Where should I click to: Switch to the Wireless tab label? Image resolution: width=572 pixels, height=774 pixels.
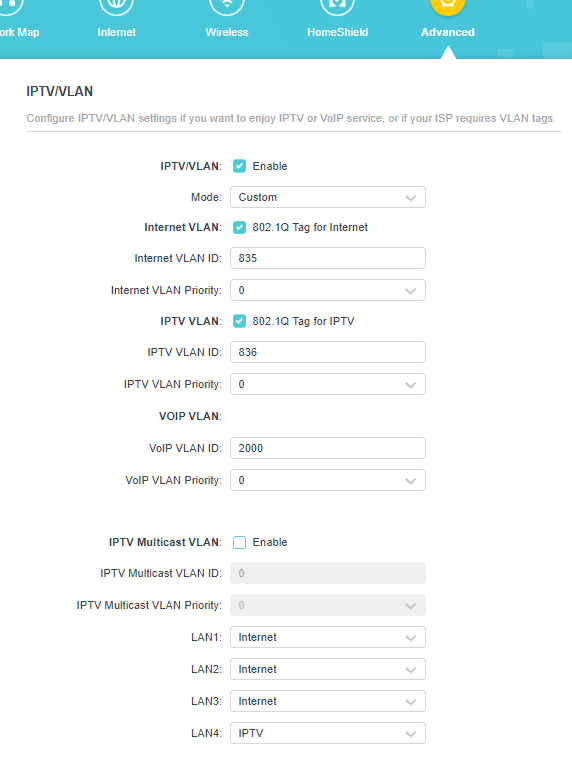[x=227, y=32]
